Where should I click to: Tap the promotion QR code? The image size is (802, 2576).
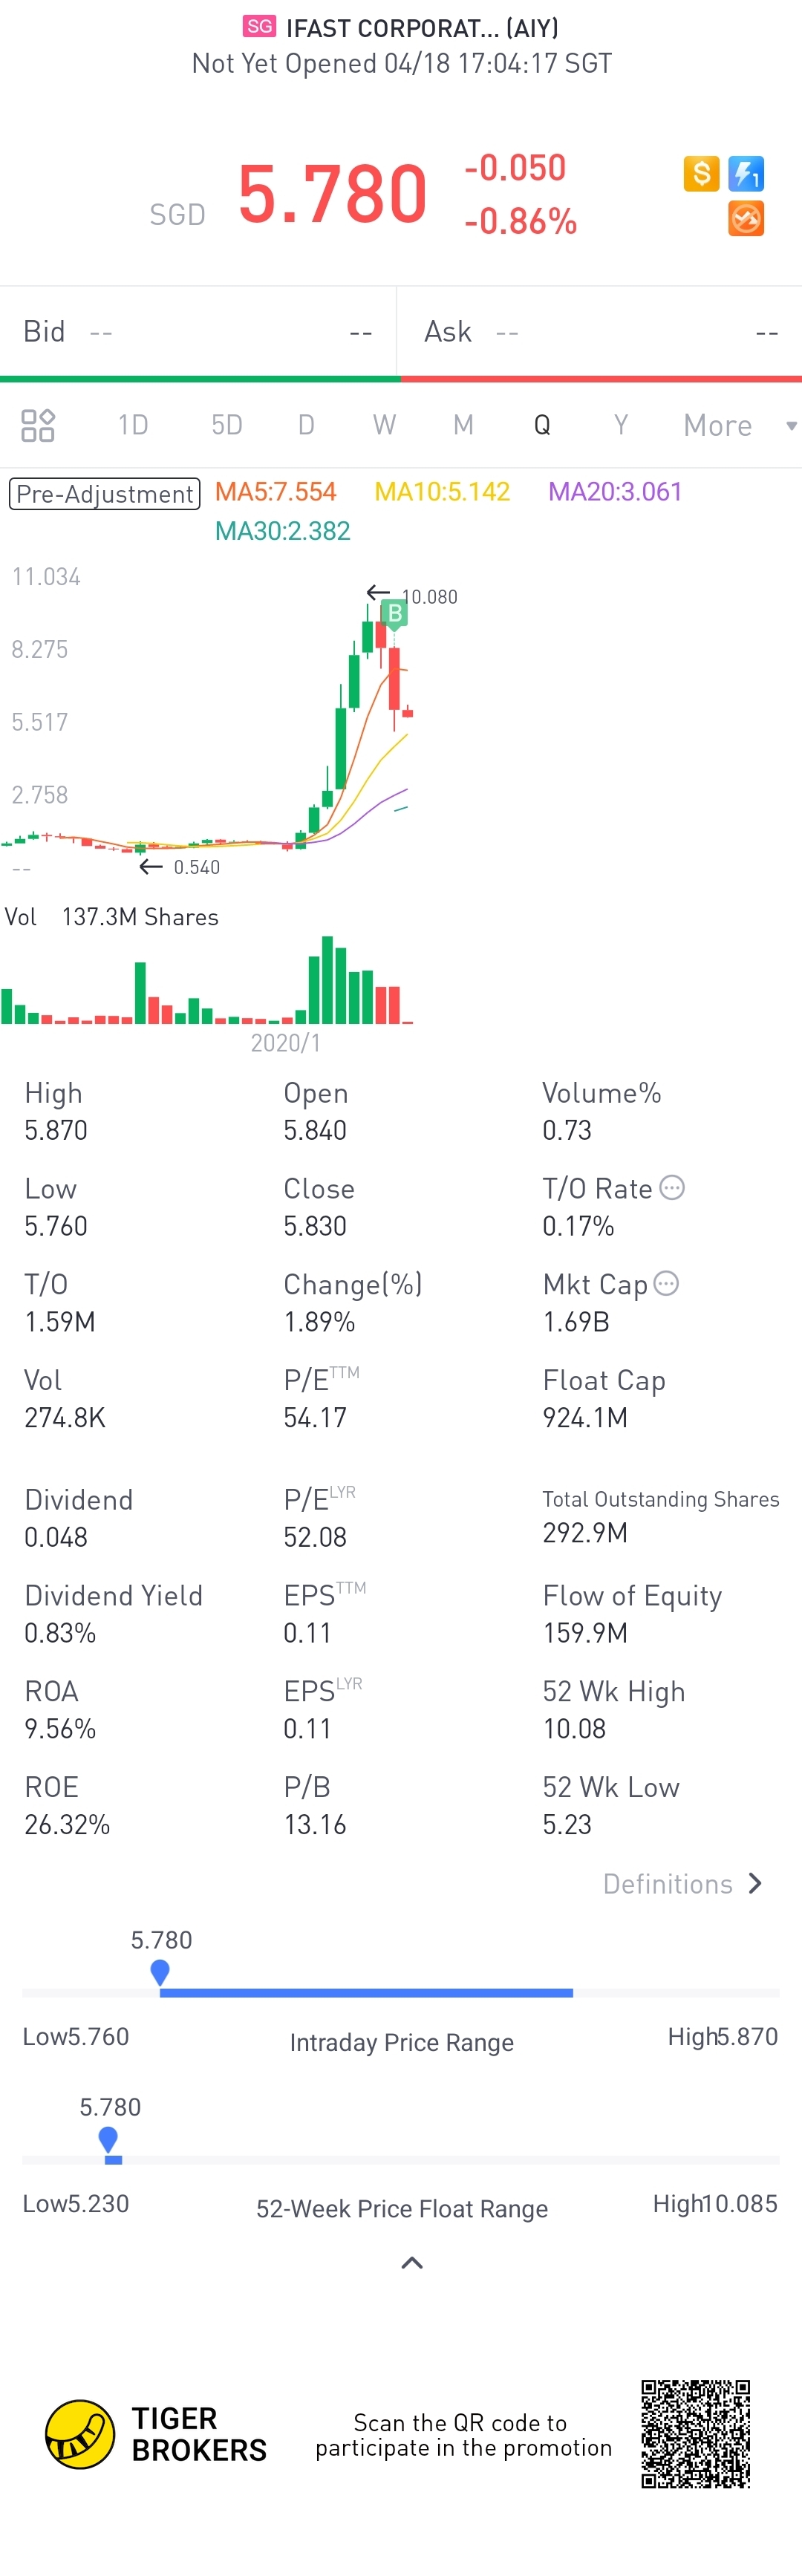[696, 2434]
